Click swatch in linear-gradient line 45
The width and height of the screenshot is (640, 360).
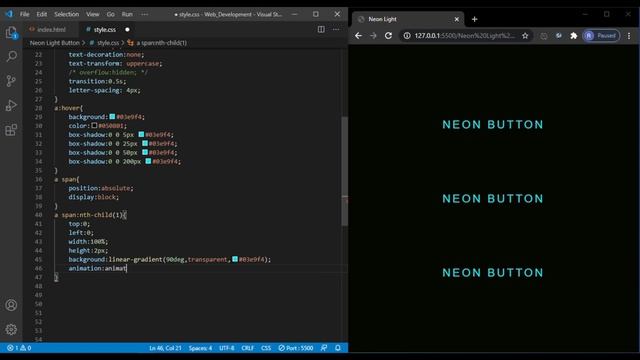pyautogui.click(x=235, y=259)
